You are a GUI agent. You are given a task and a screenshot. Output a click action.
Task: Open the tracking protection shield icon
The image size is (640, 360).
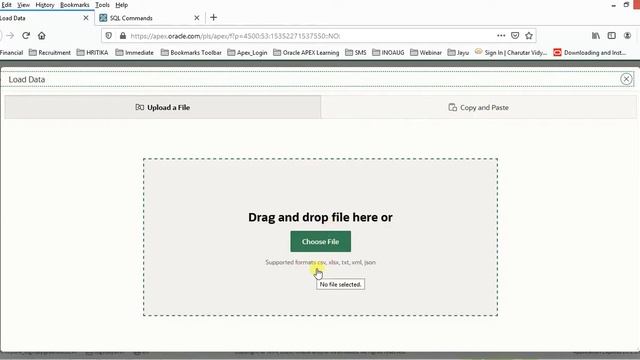(109, 36)
